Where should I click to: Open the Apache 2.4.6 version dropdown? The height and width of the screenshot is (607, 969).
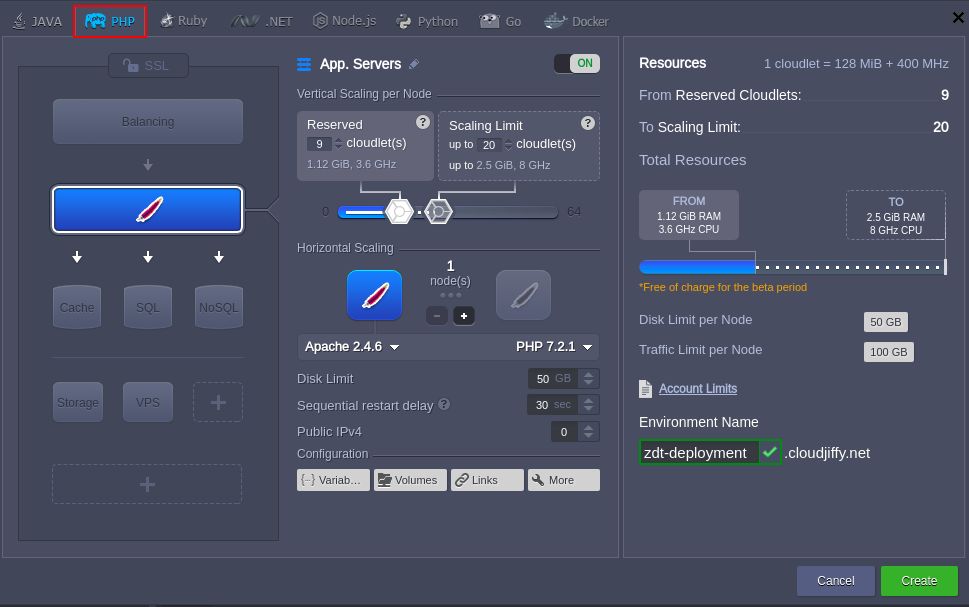click(x=352, y=347)
